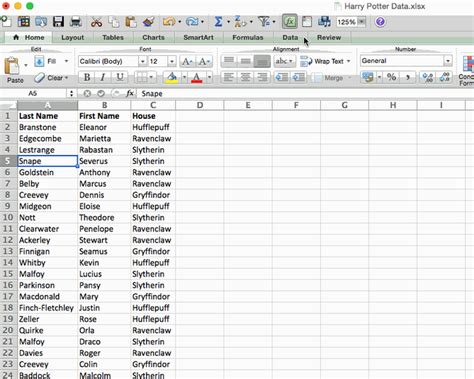This screenshot has height=379, width=474.
Task: Toggle align text left button
Action: click(229, 77)
